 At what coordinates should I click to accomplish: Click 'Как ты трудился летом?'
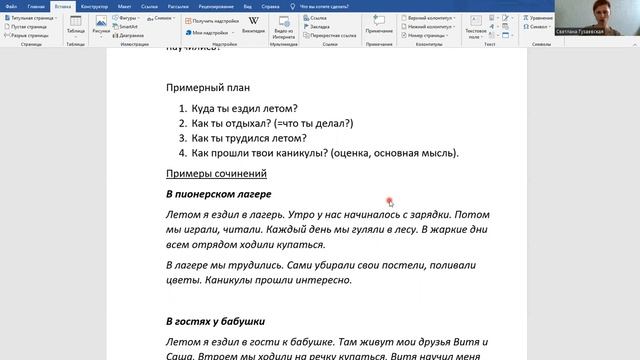249,138
